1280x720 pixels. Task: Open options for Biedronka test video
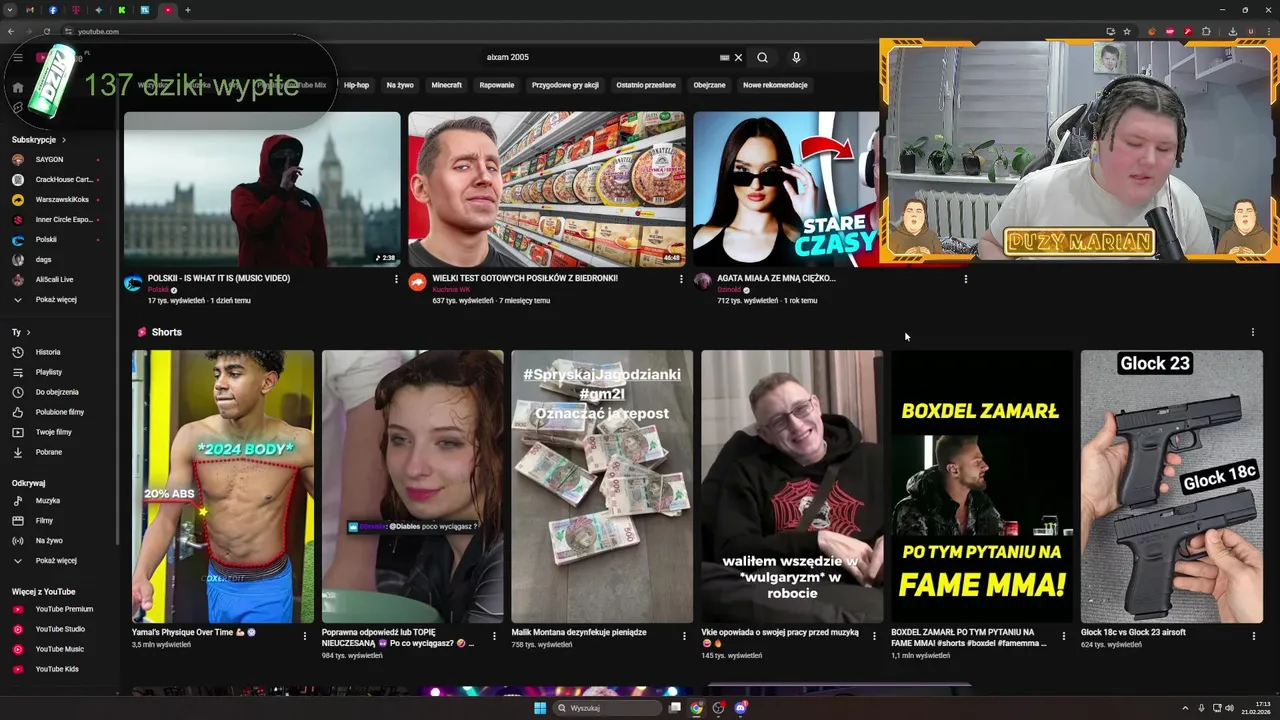pyautogui.click(x=681, y=279)
